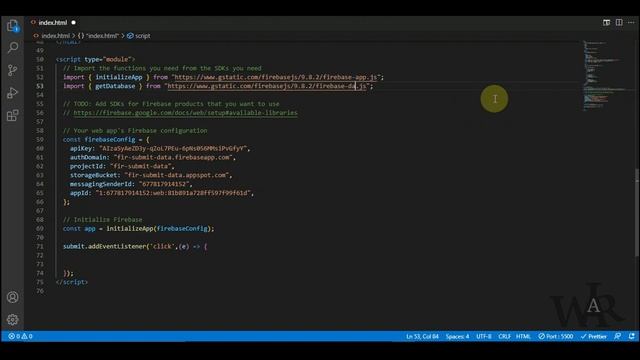The width and height of the screenshot is (640, 360).
Task: Click the const firebaseConfig declaration
Action: tap(106, 140)
